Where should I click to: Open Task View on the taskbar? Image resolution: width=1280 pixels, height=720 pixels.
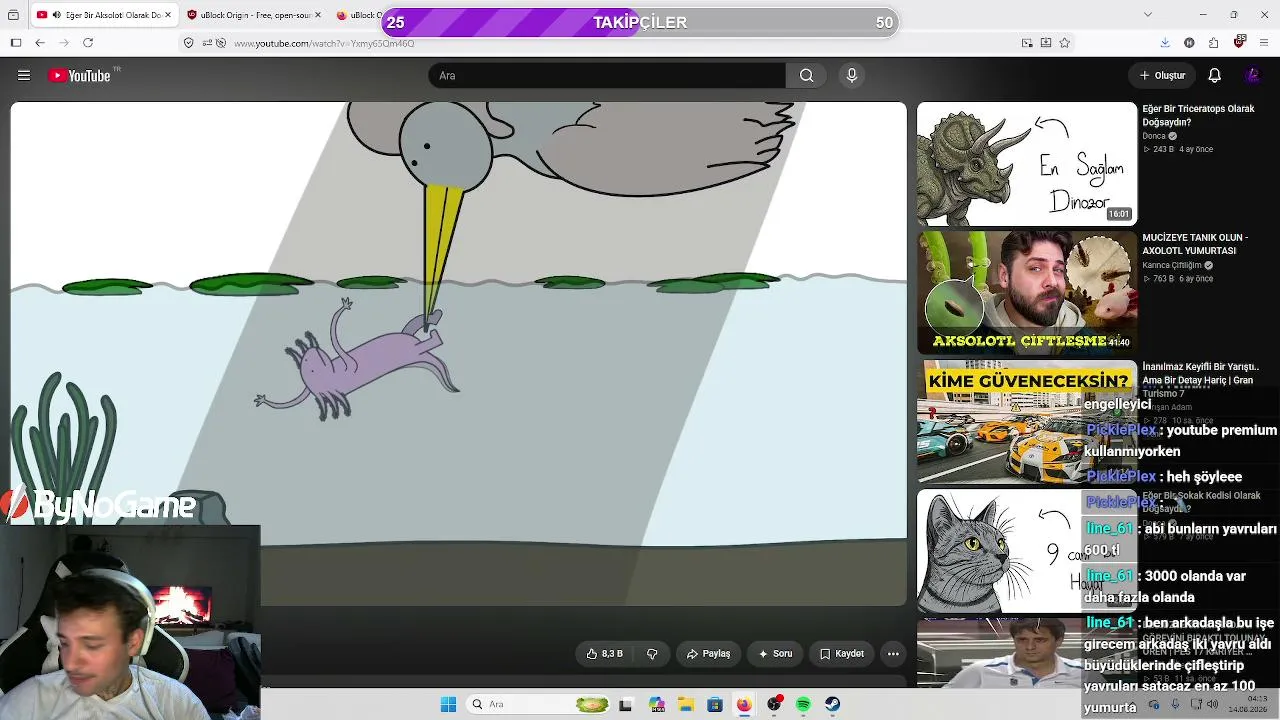[626, 704]
